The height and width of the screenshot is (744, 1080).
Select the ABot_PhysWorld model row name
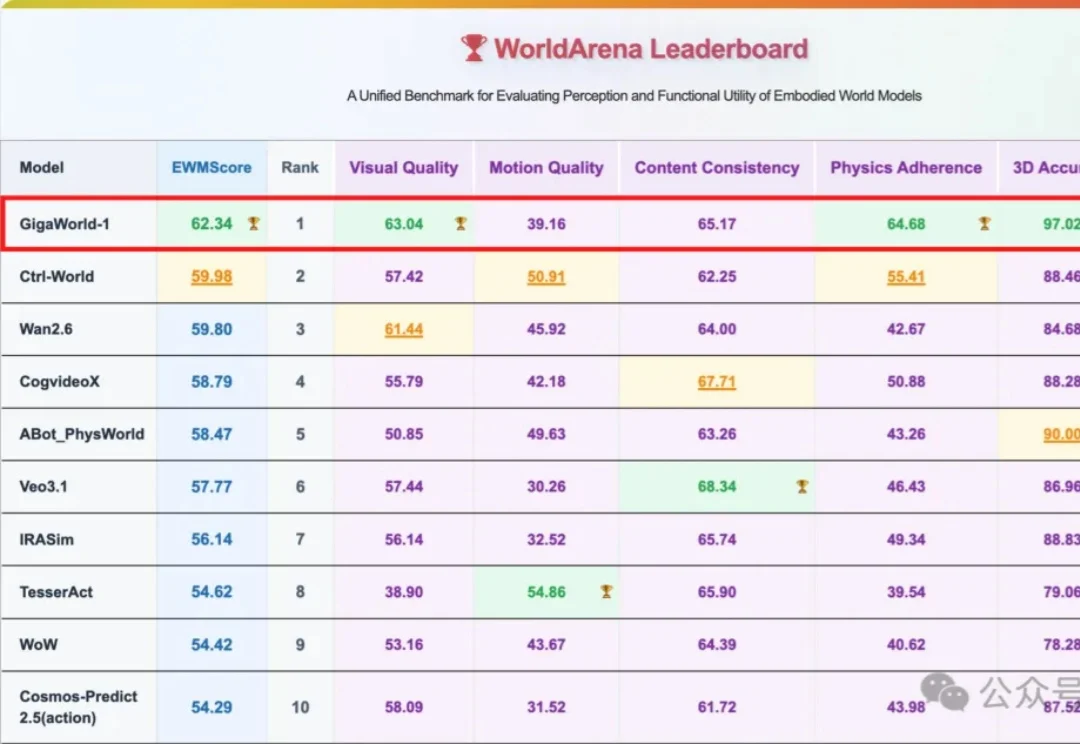point(82,434)
